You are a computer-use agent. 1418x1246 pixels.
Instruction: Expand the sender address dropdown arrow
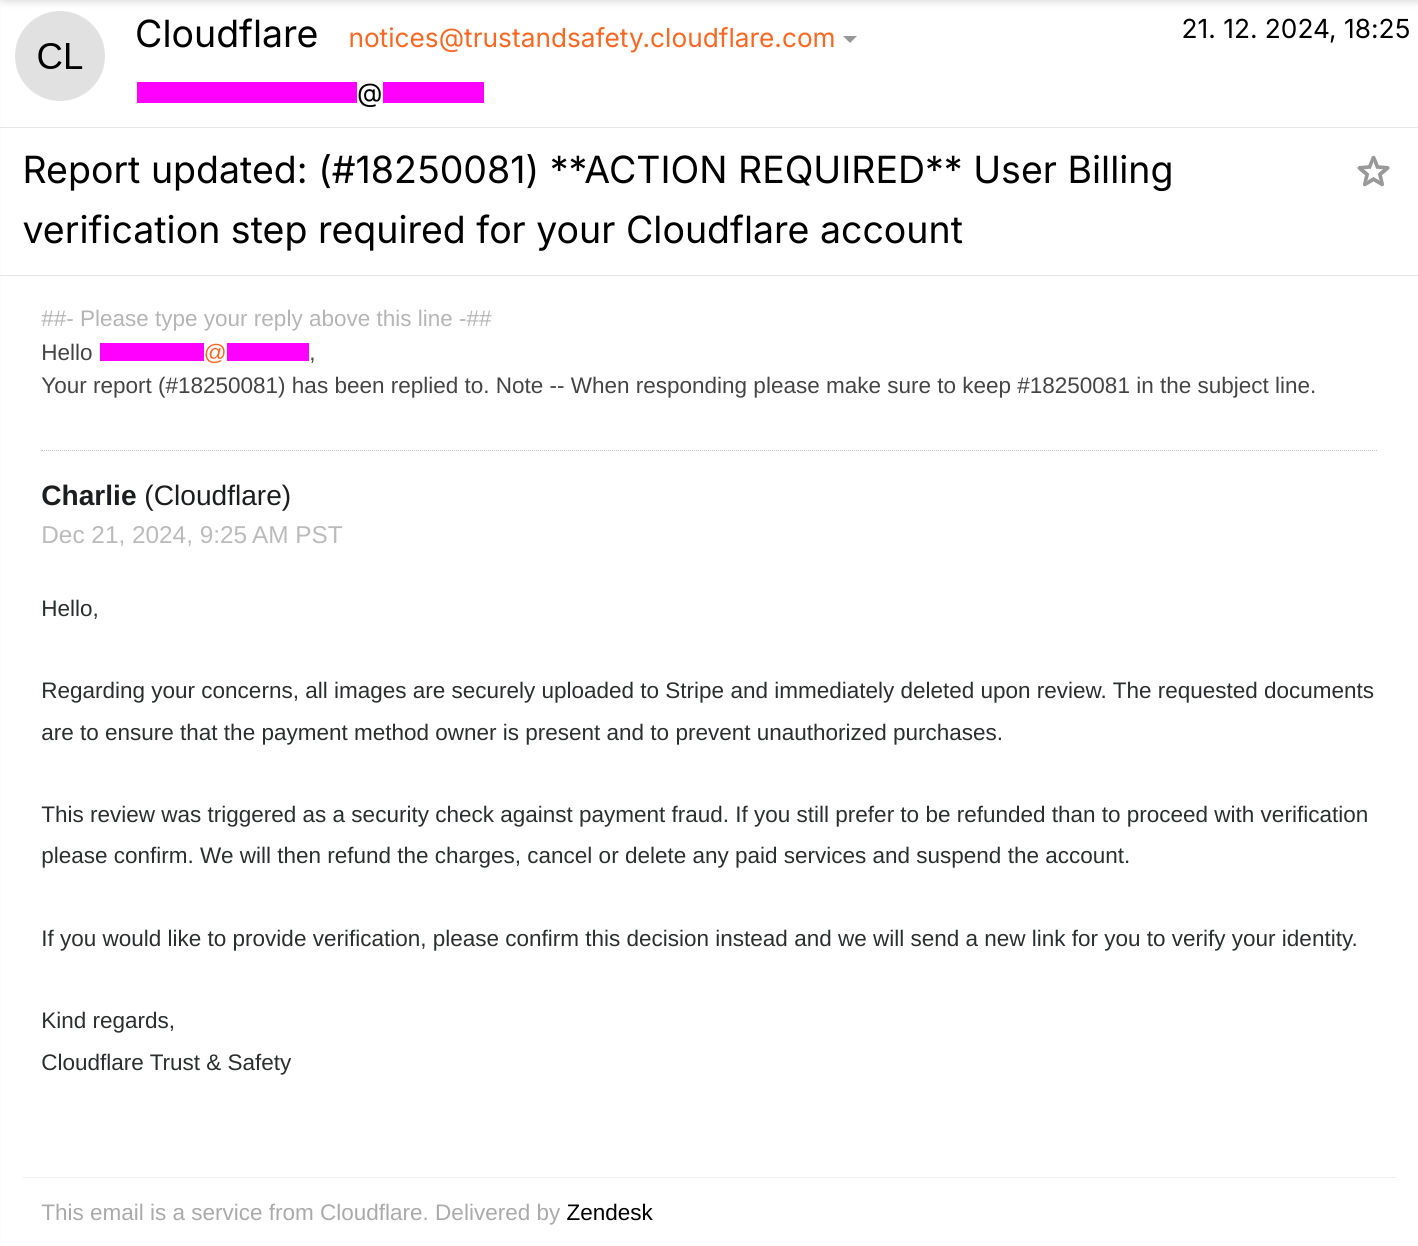point(850,39)
